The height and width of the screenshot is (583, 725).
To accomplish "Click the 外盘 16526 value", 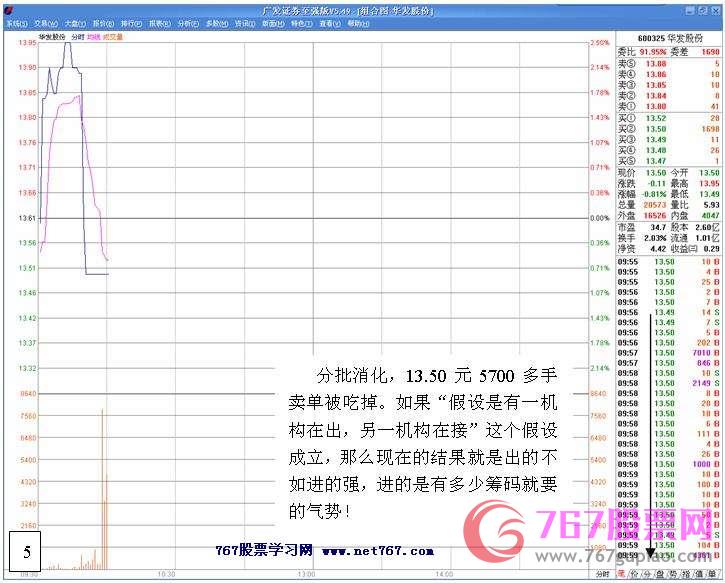I will pos(655,215).
